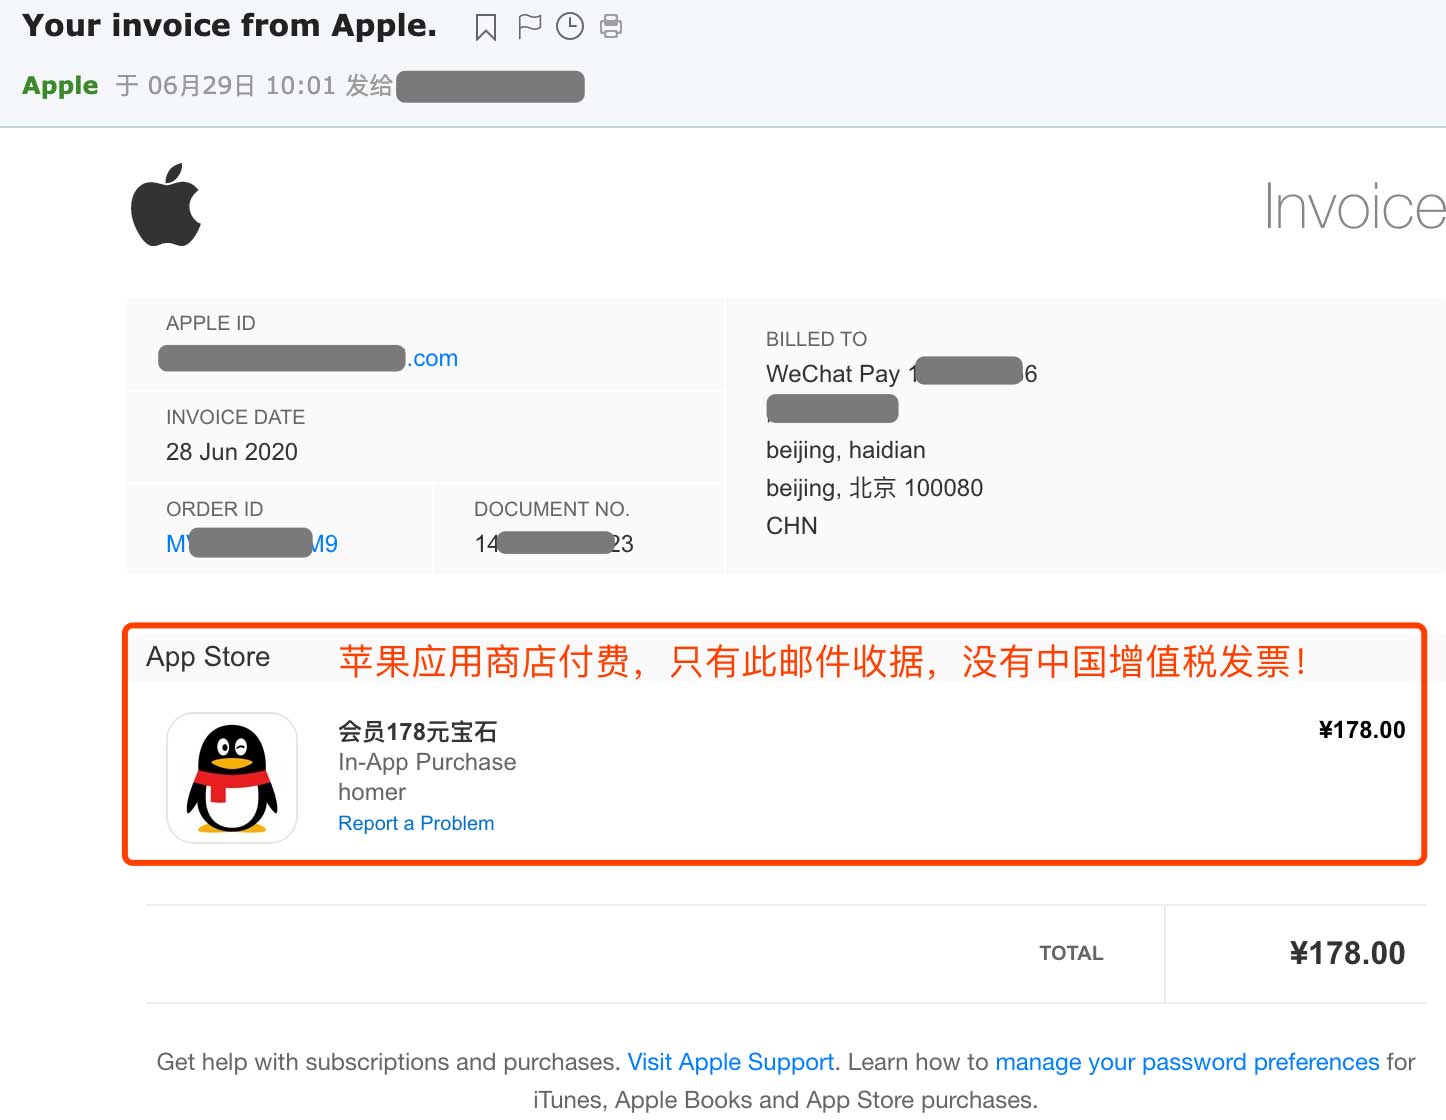Click the sent time 06月29日 10:01
The width and height of the screenshot is (1446, 1120).
241,86
